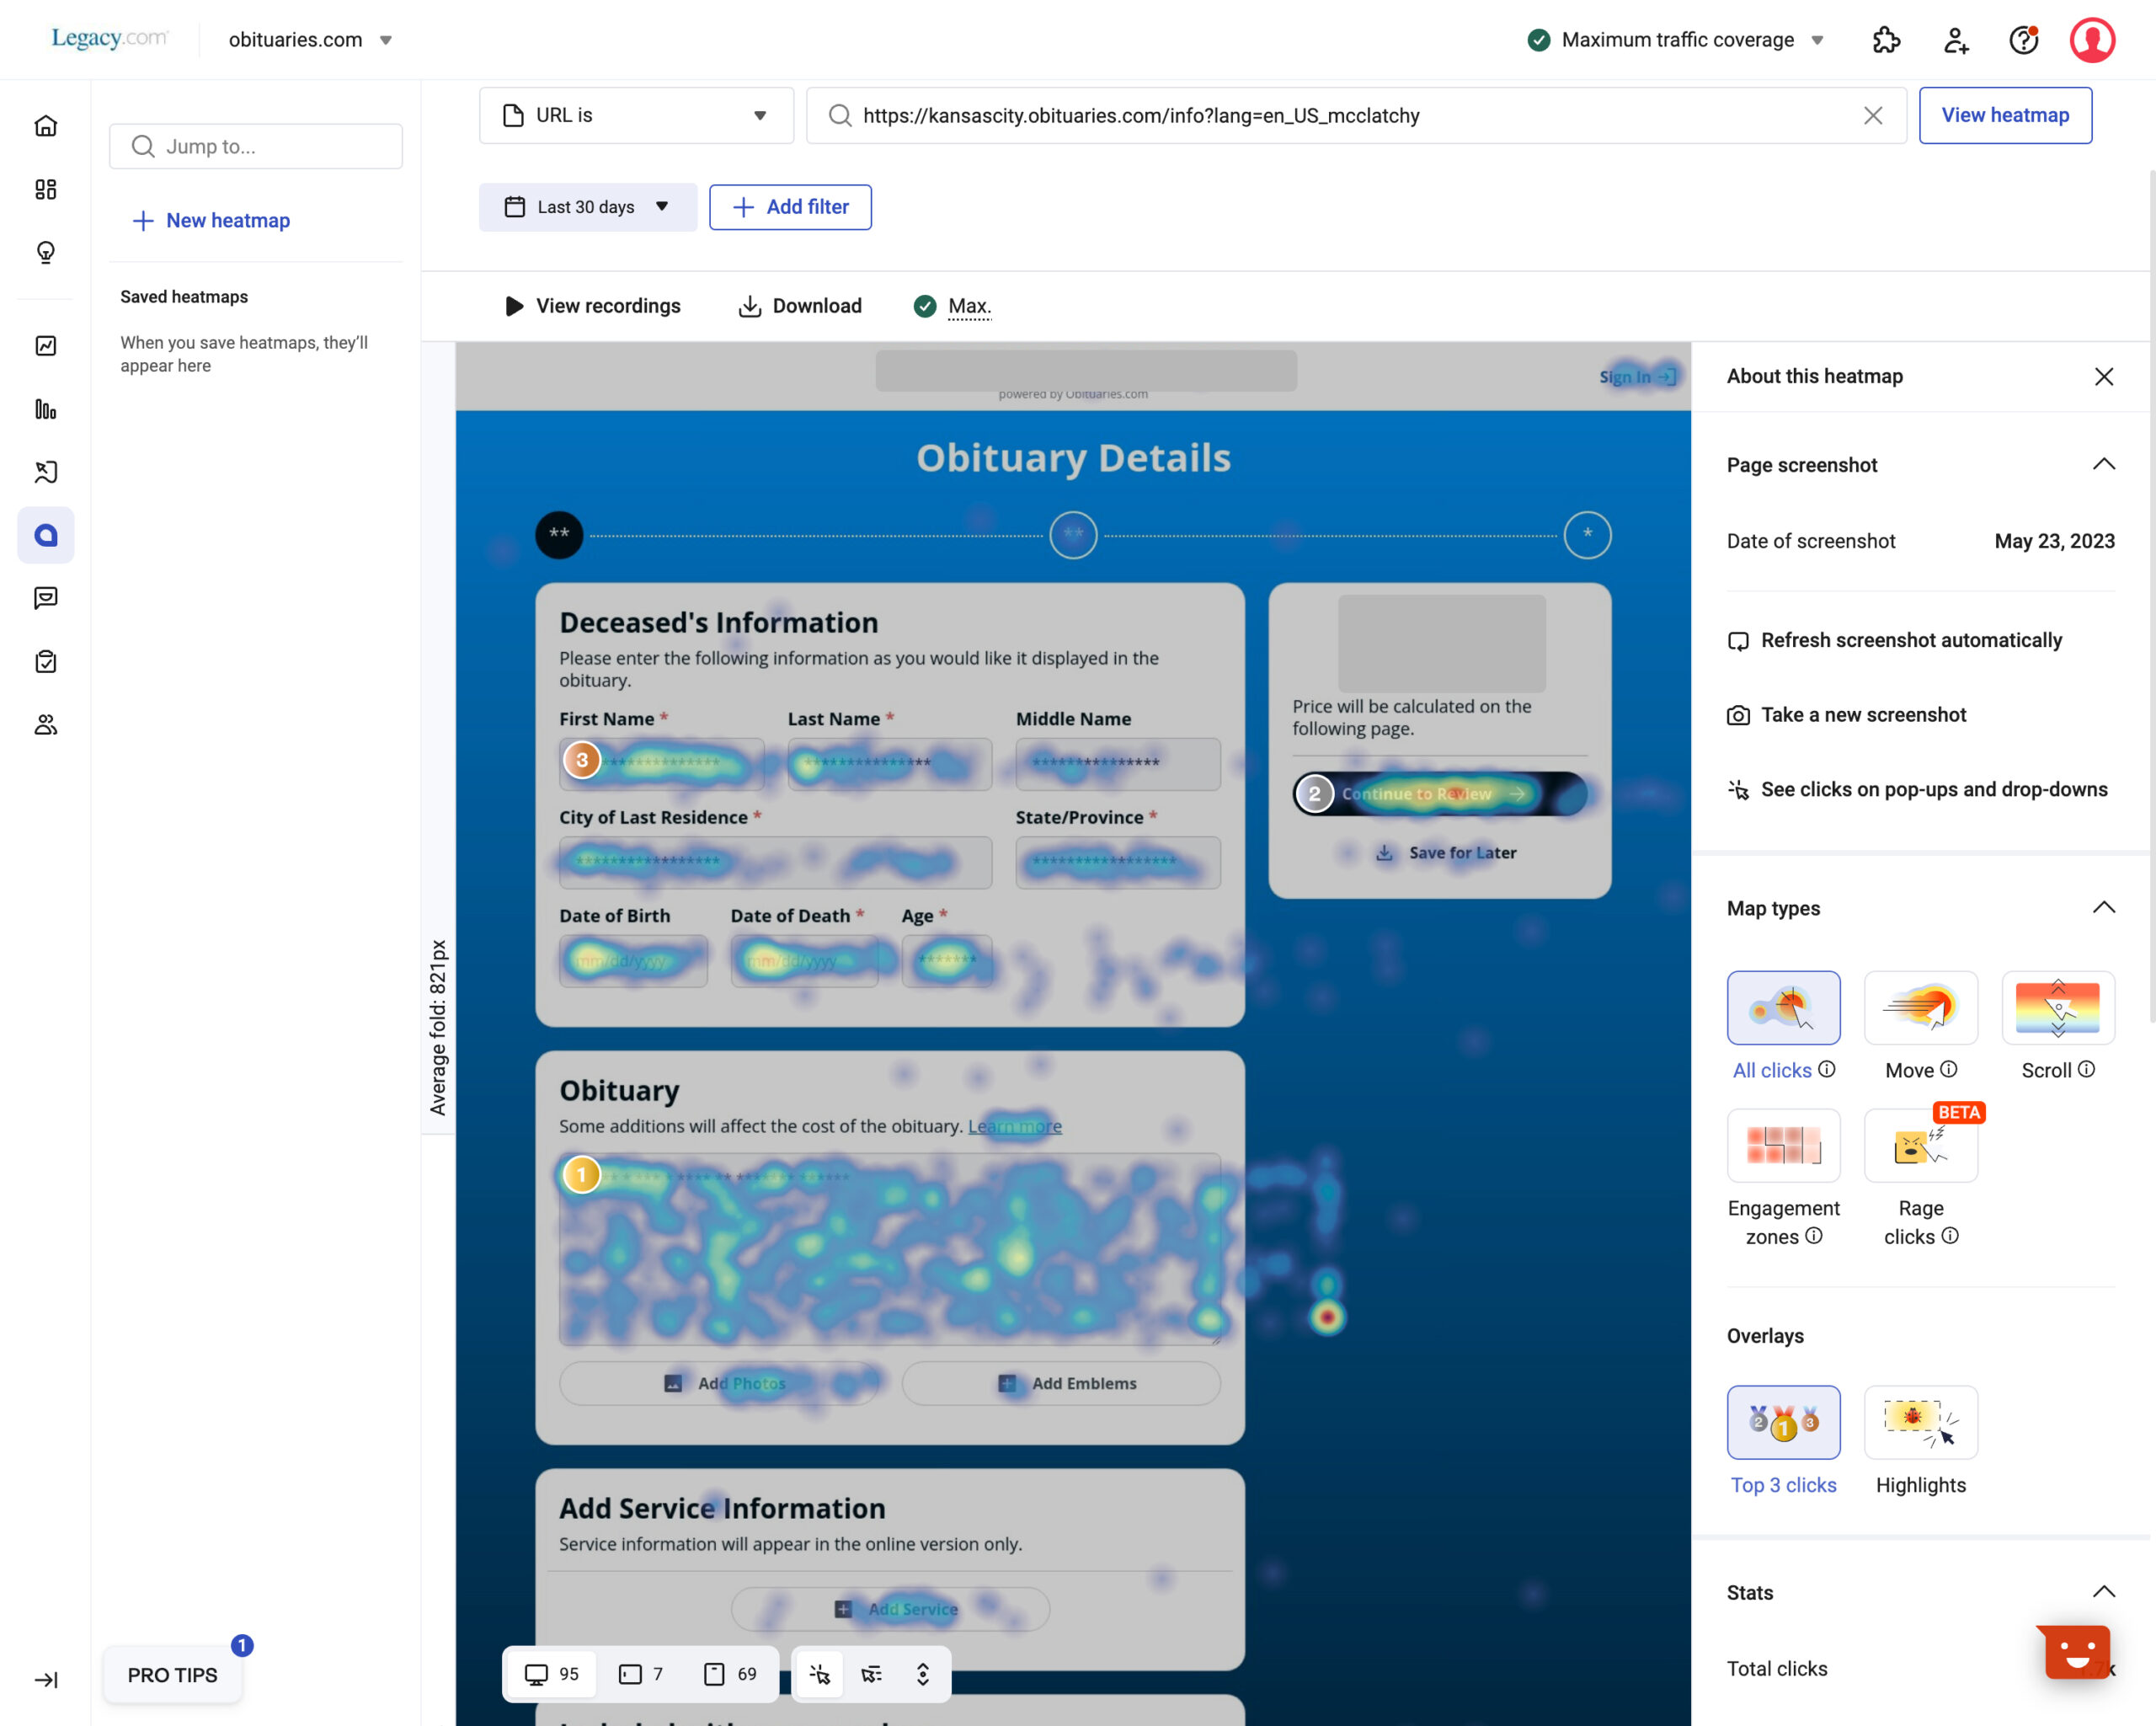Screen dimensions: 2156x1726
Task: Click the click-rank marker numbered 3
Action: click(x=581, y=760)
